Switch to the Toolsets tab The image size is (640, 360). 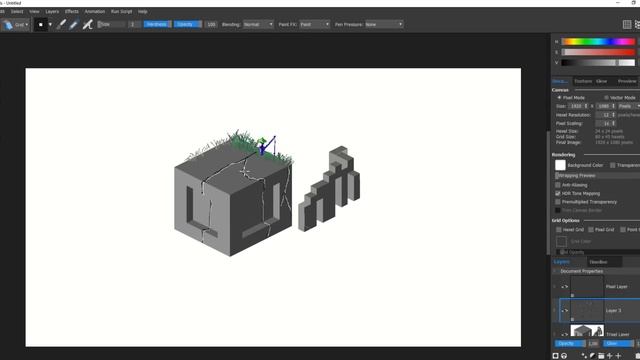click(x=583, y=81)
